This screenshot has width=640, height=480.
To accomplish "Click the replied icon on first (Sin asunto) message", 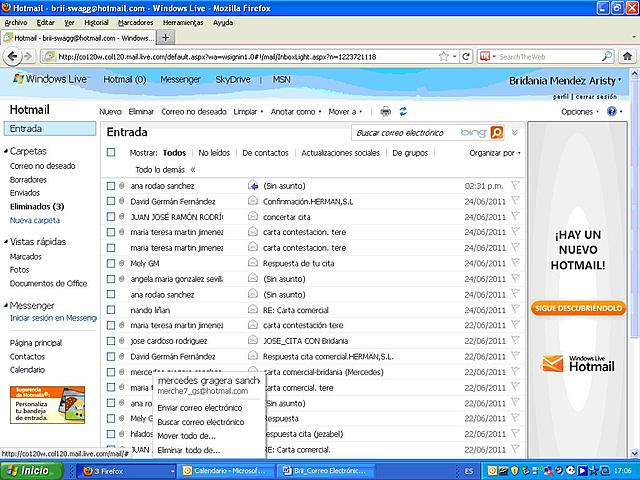I will click(x=253, y=186).
